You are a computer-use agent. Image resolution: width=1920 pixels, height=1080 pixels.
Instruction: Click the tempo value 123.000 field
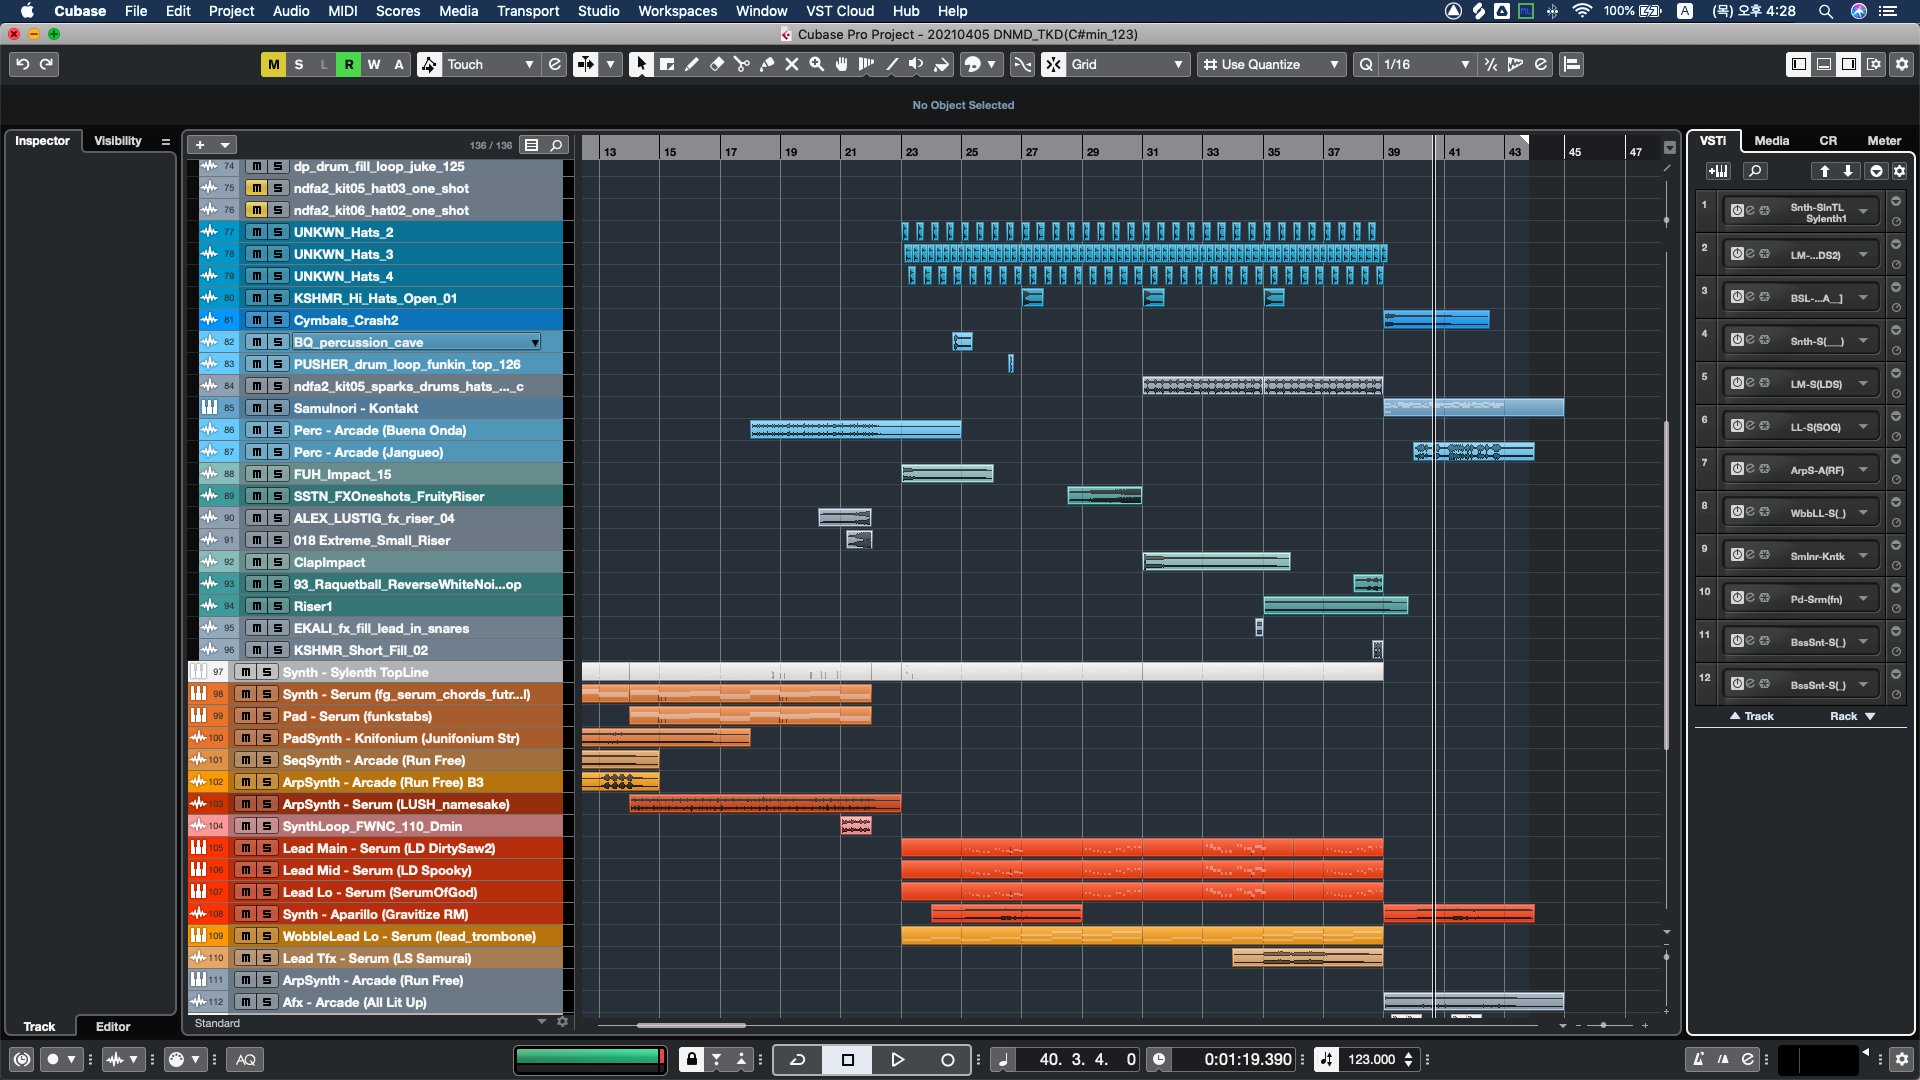(x=1371, y=1059)
